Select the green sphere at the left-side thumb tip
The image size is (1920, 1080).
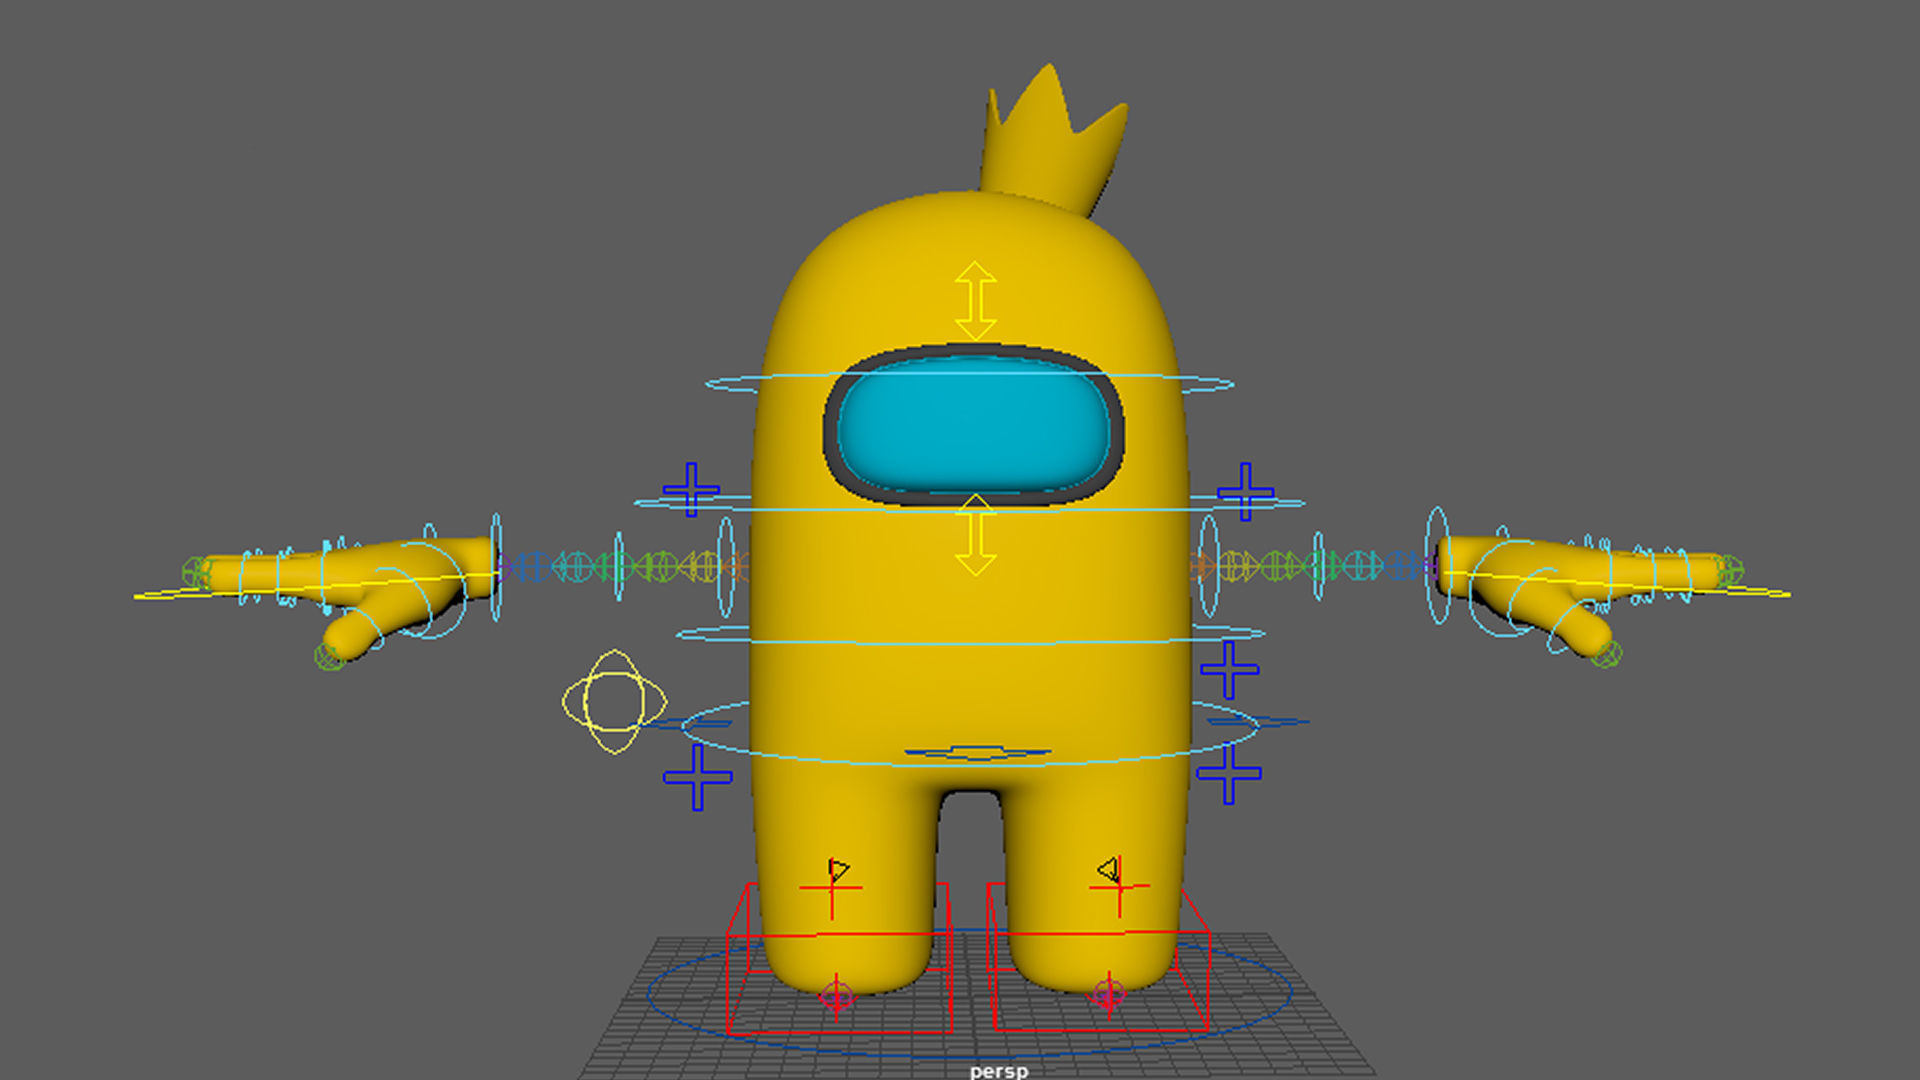pyautogui.click(x=329, y=657)
